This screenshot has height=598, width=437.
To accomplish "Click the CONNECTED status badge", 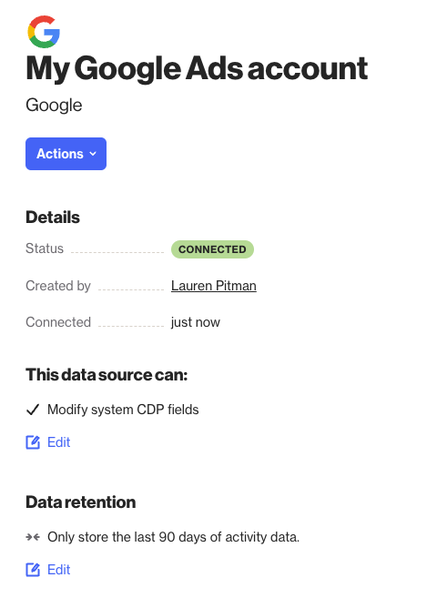I will [x=212, y=249].
